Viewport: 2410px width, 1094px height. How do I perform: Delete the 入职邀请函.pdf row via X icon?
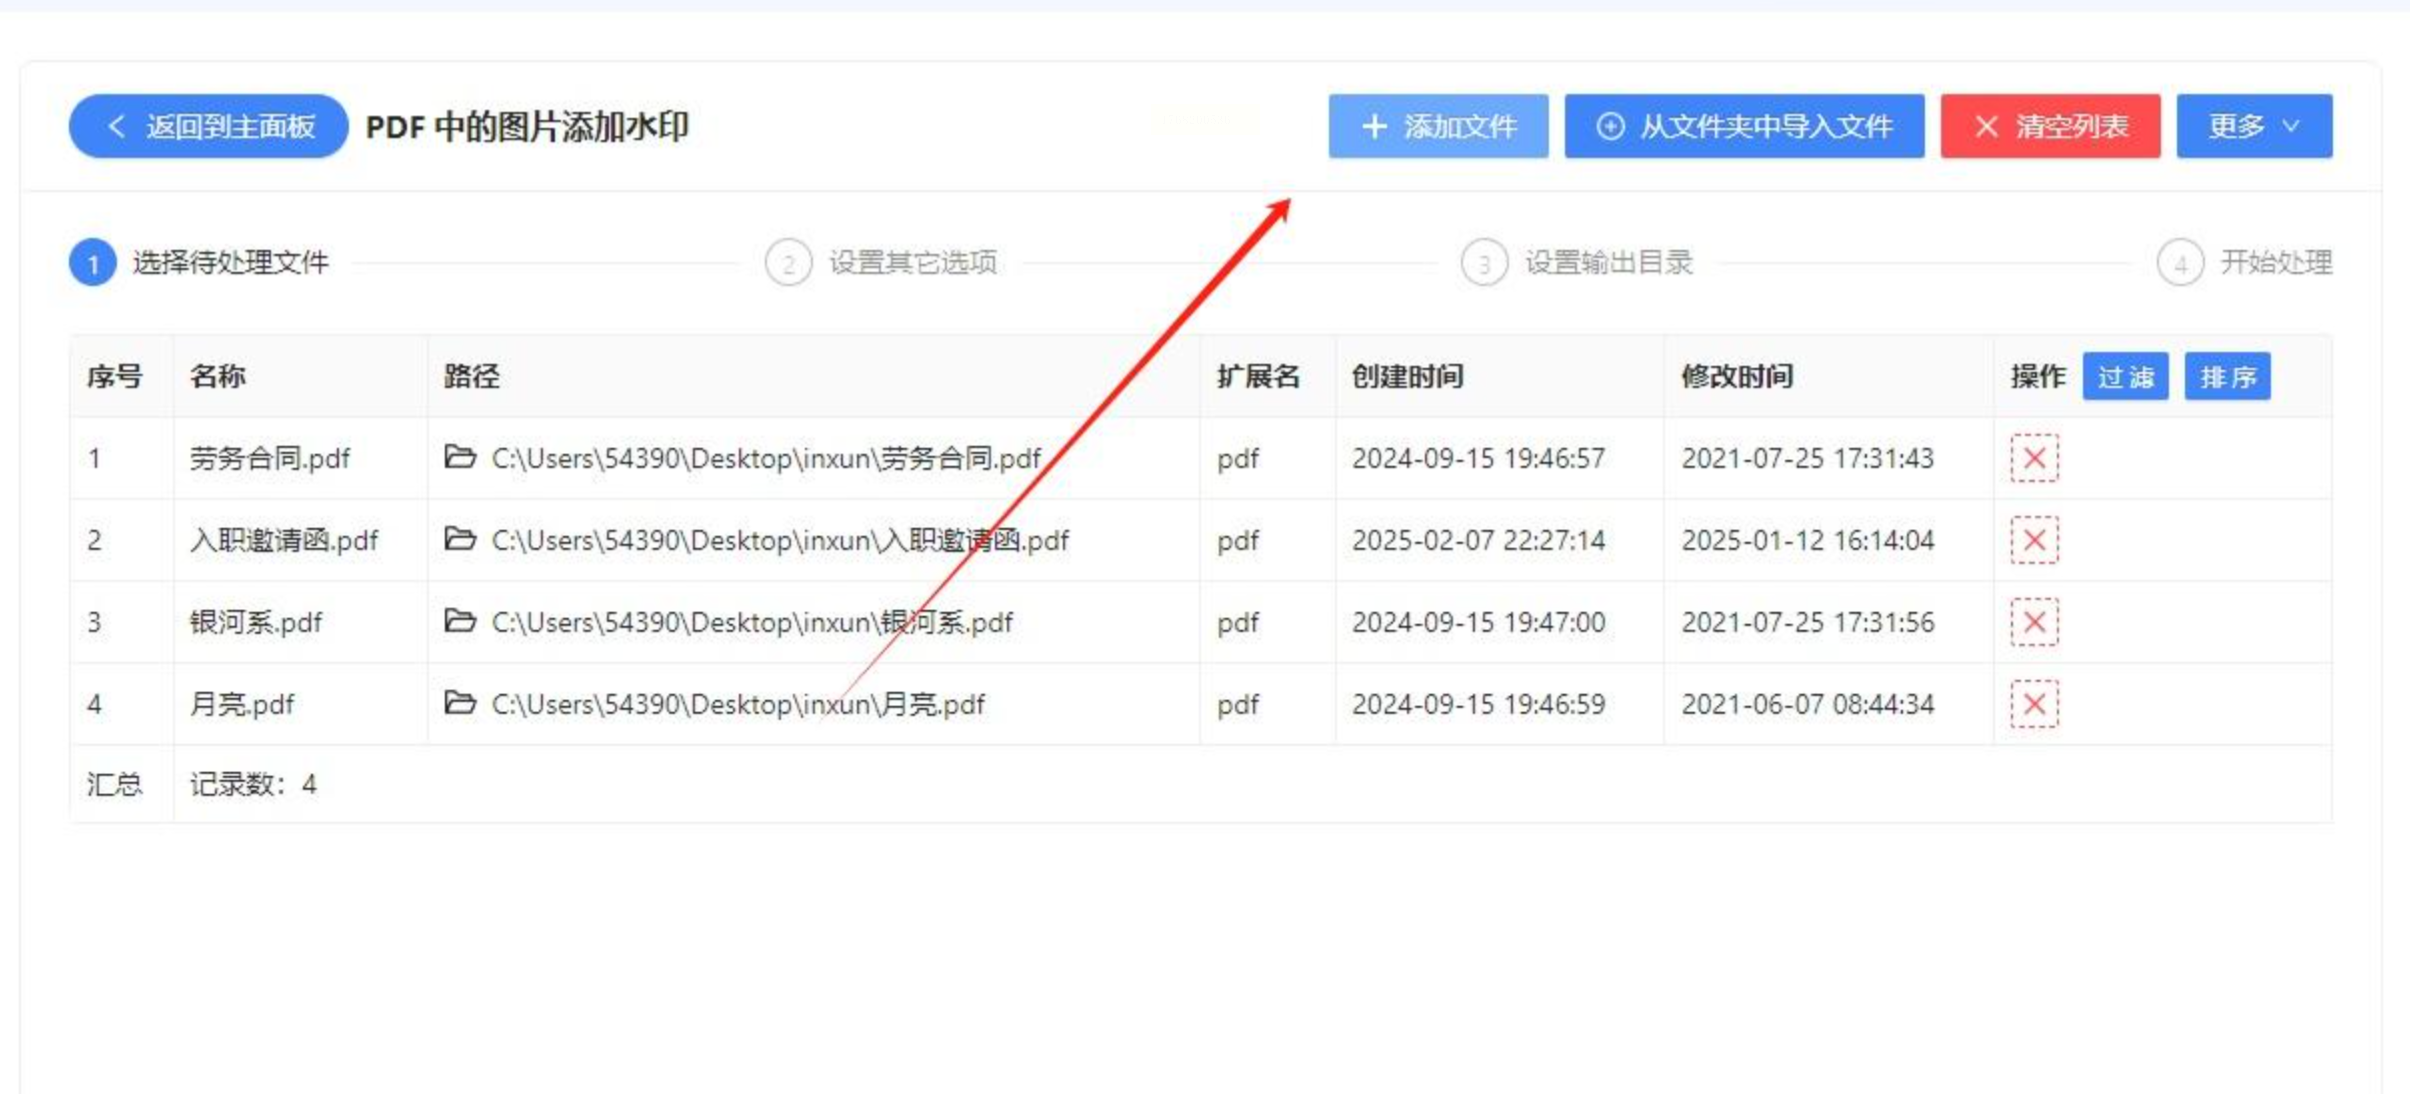(2033, 540)
